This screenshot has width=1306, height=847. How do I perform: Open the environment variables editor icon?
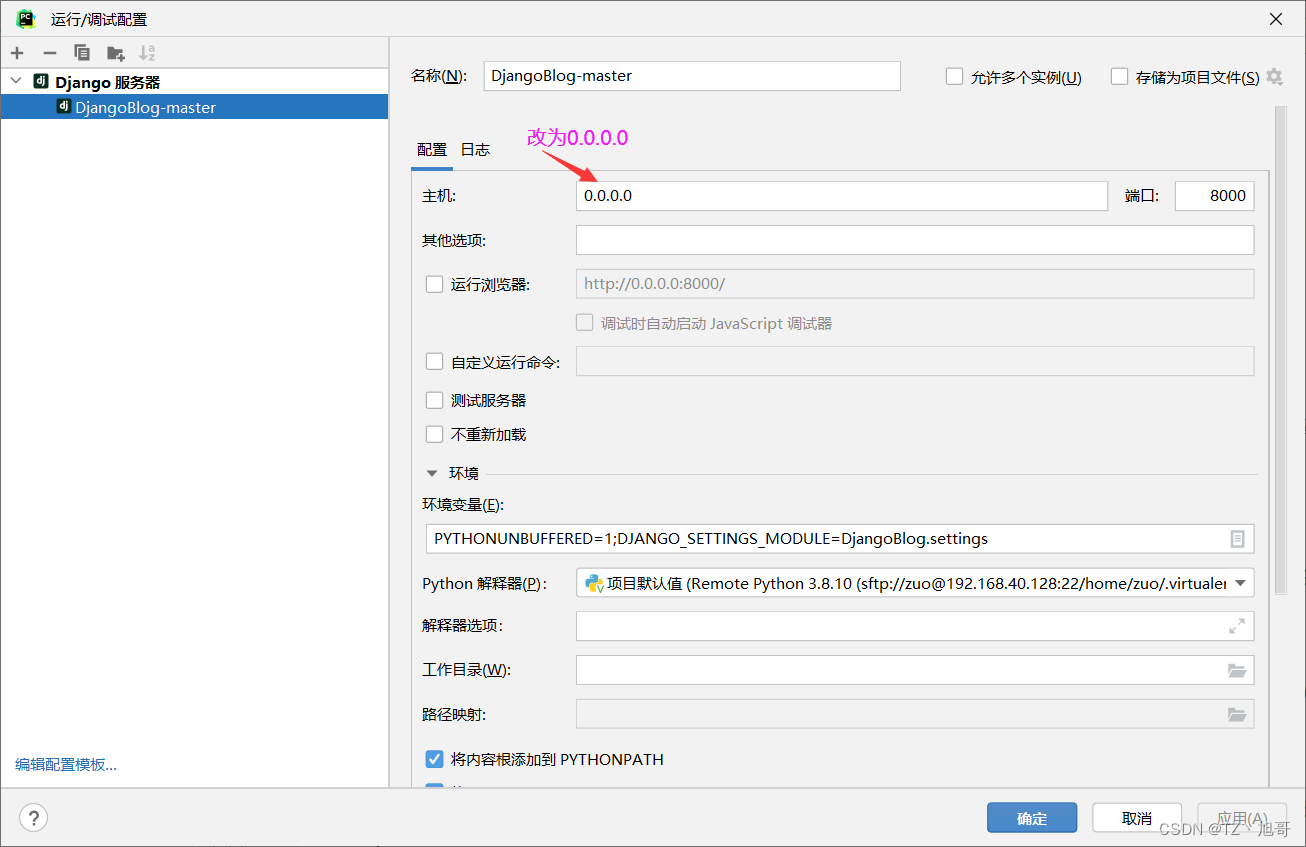pos(1237,538)
